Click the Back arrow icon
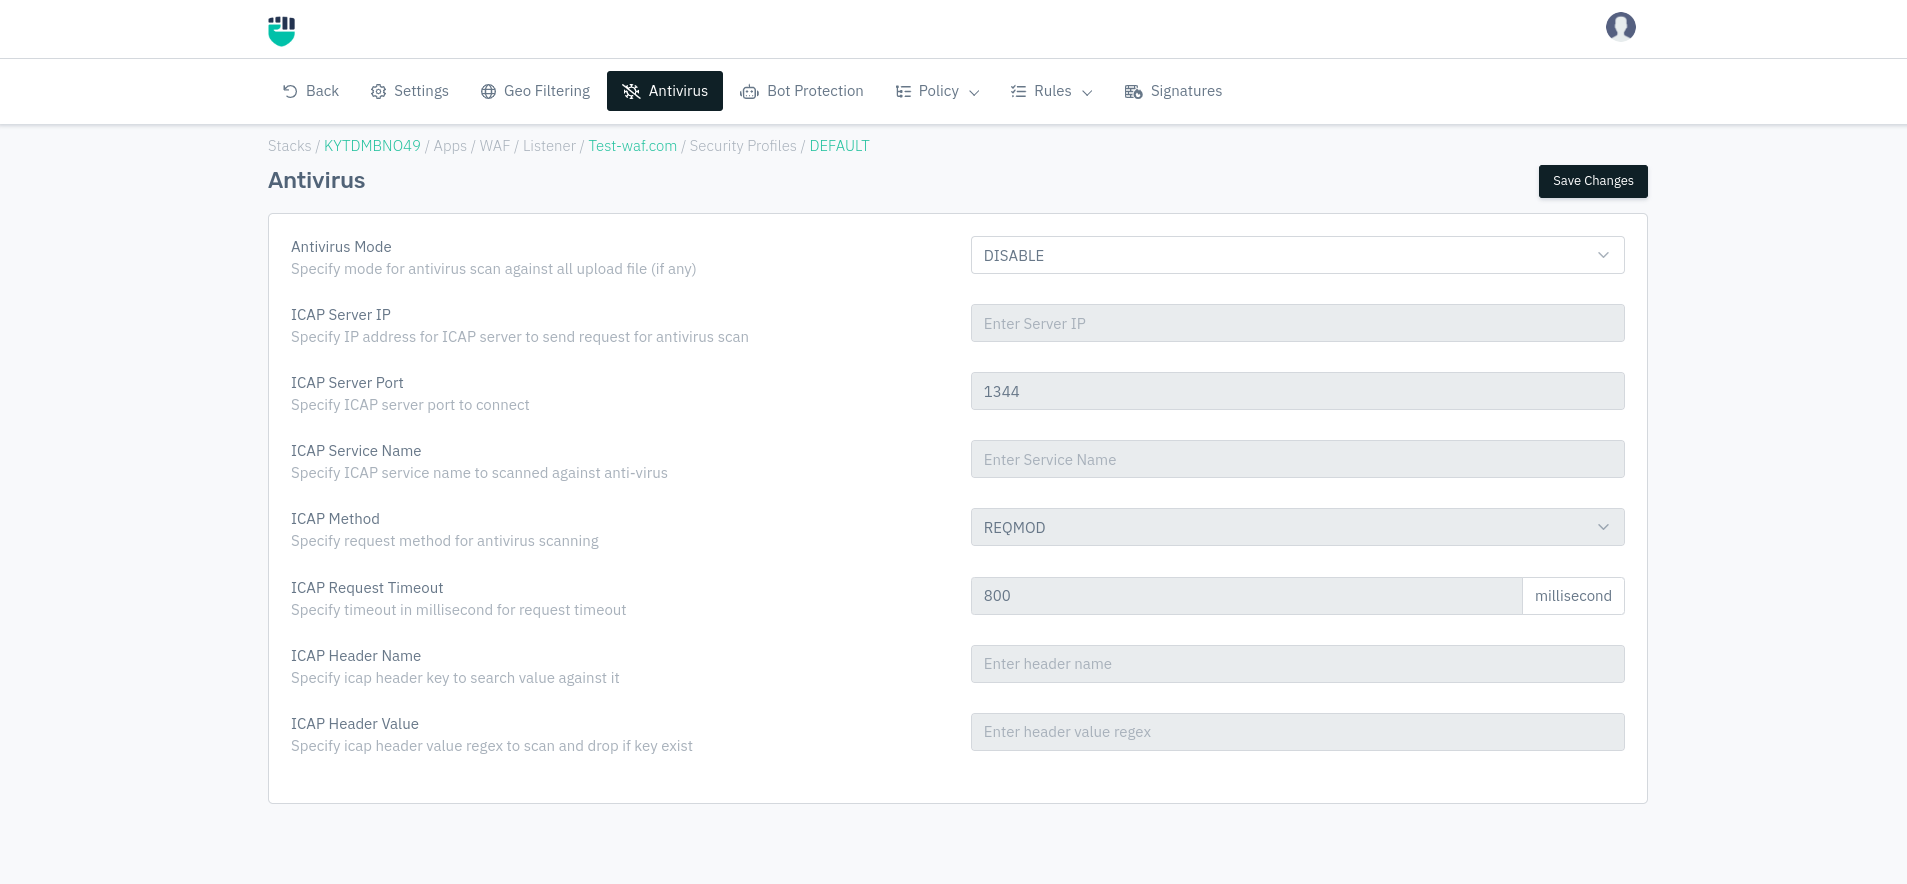 [290, 91]
